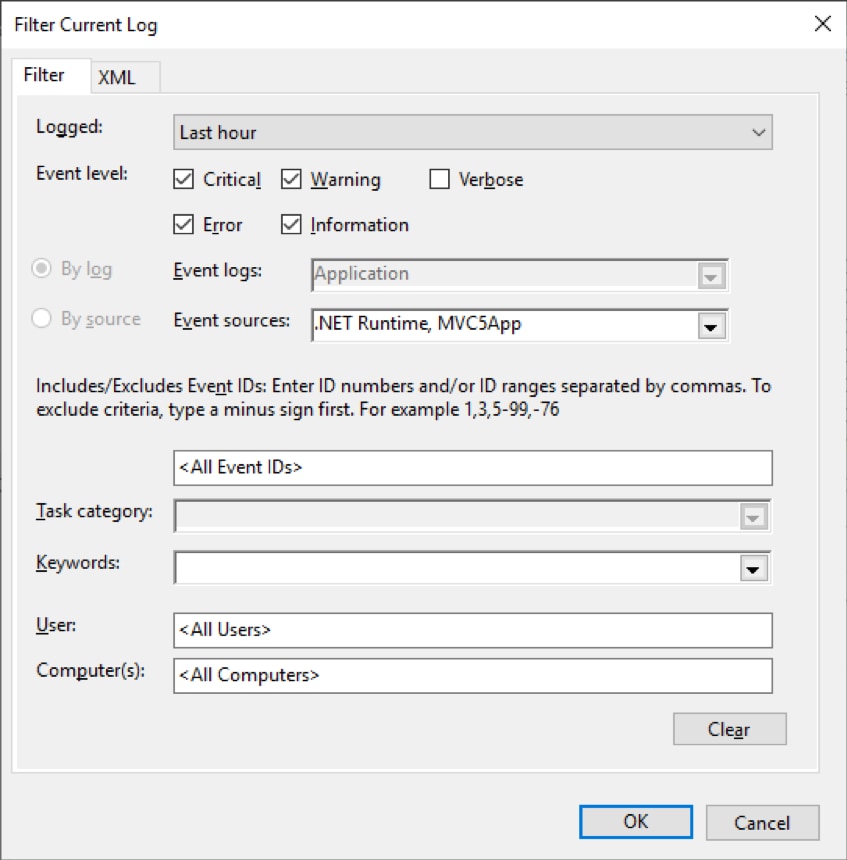Screen dimensions: 847x860
Task: Open the Task category dropdown arrow
Action: point(752,517)
